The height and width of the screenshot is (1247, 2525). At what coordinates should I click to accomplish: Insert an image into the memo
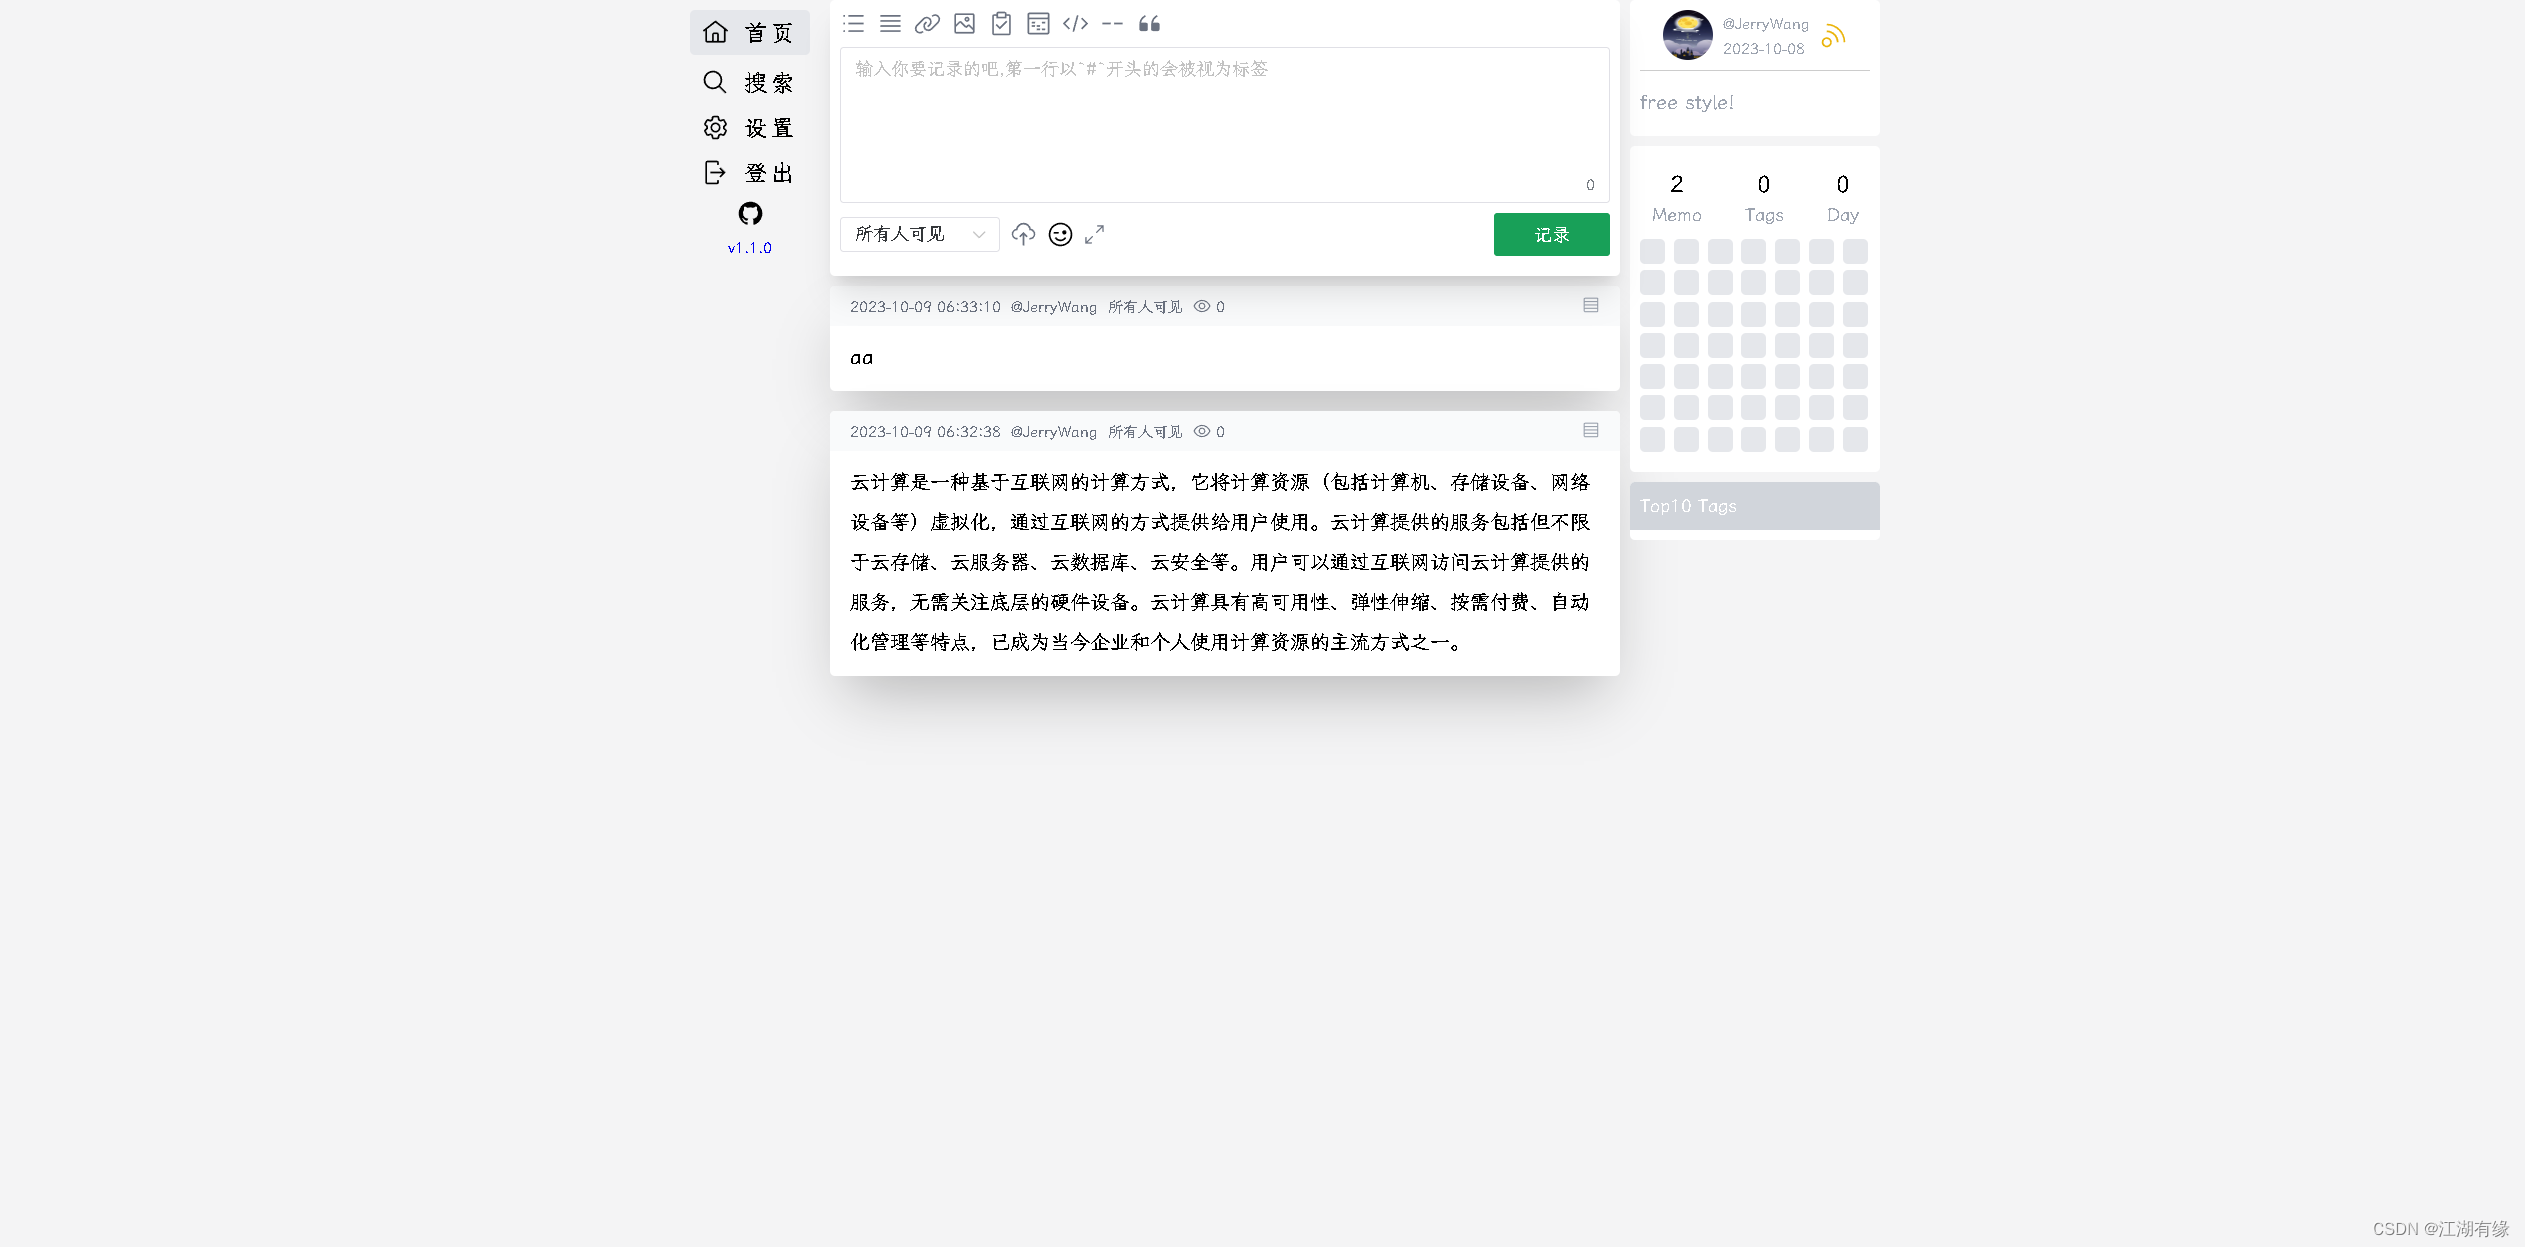point(964,23)
